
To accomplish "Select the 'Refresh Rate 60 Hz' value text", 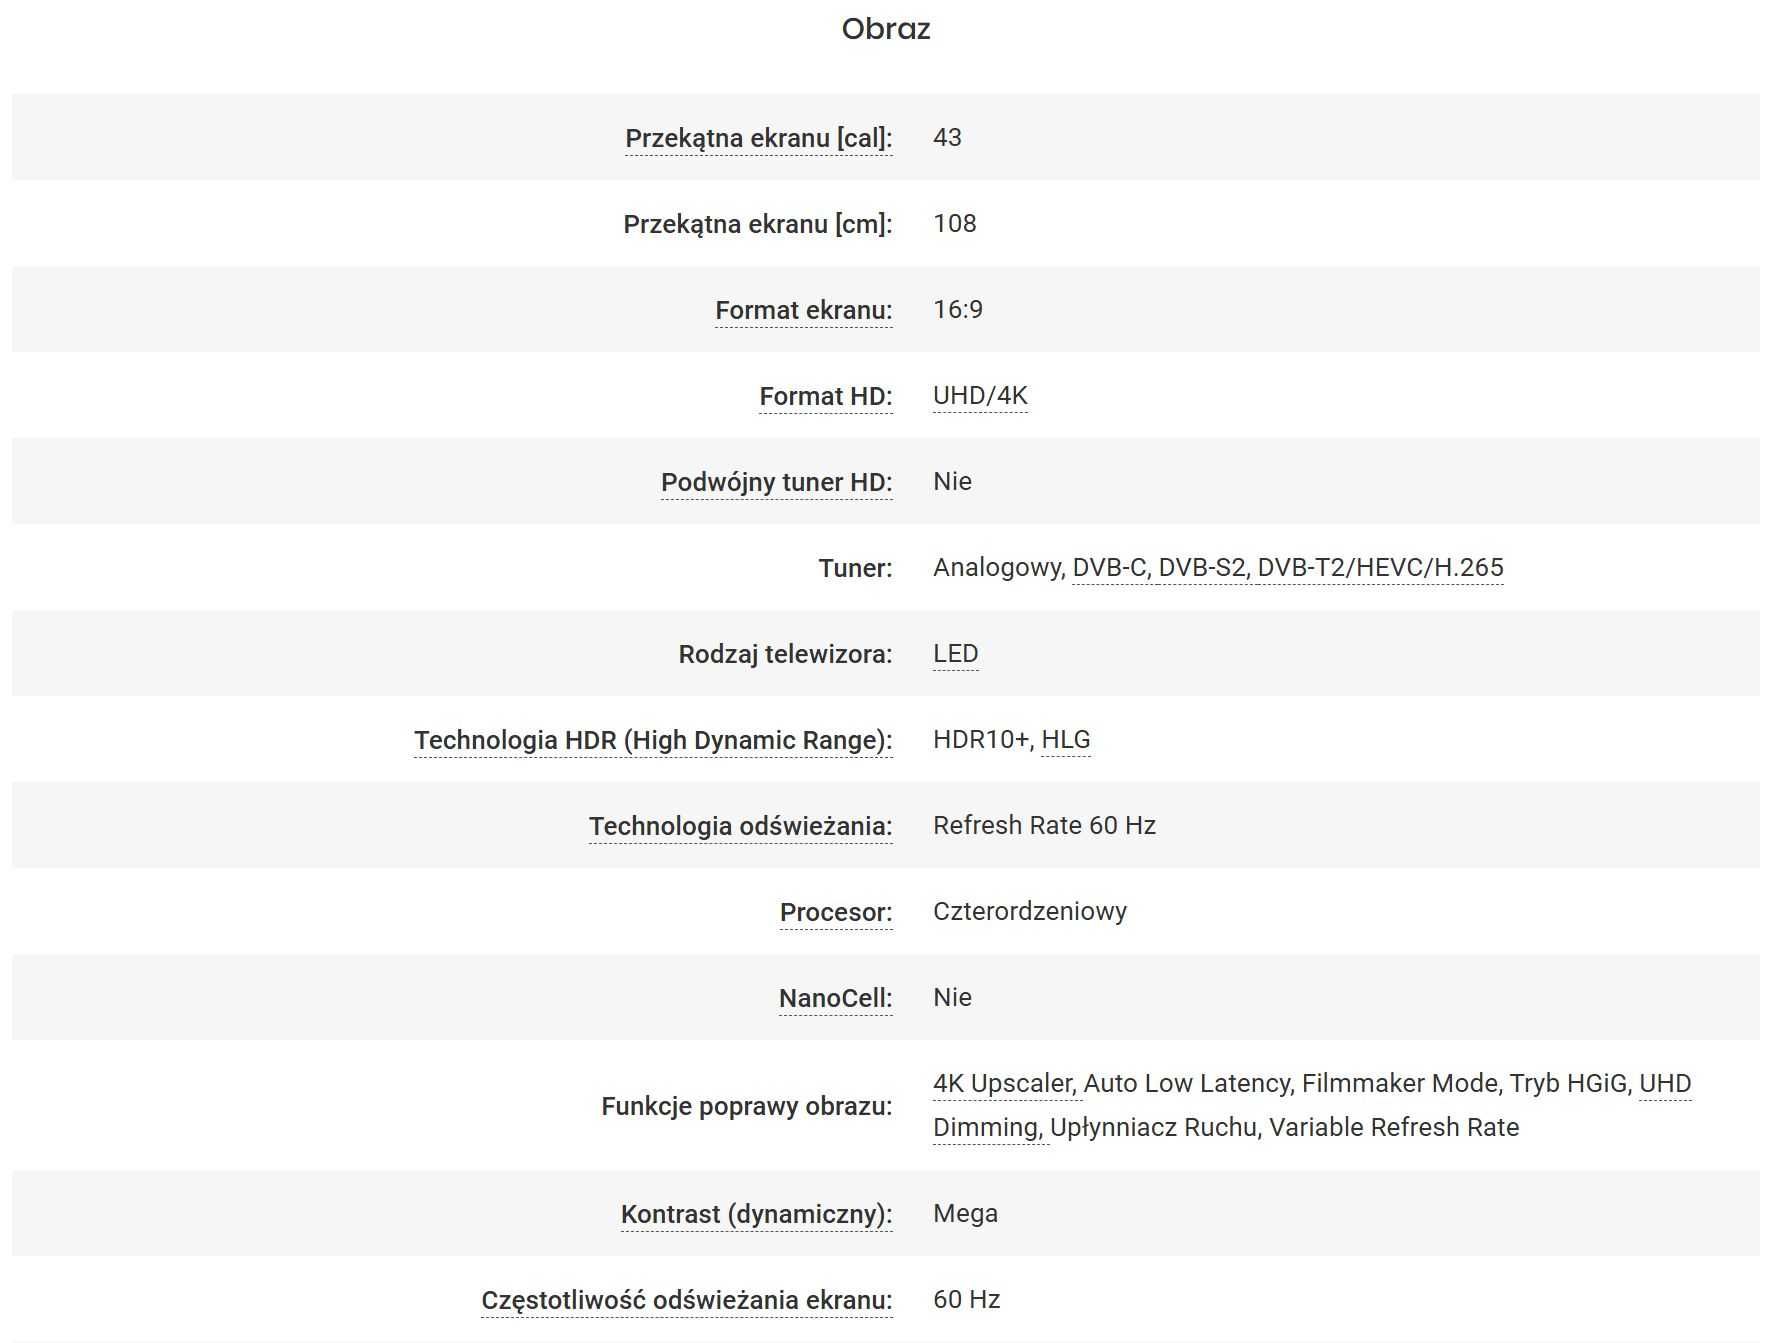I will pyautogui.click(x=1044, y=825).
